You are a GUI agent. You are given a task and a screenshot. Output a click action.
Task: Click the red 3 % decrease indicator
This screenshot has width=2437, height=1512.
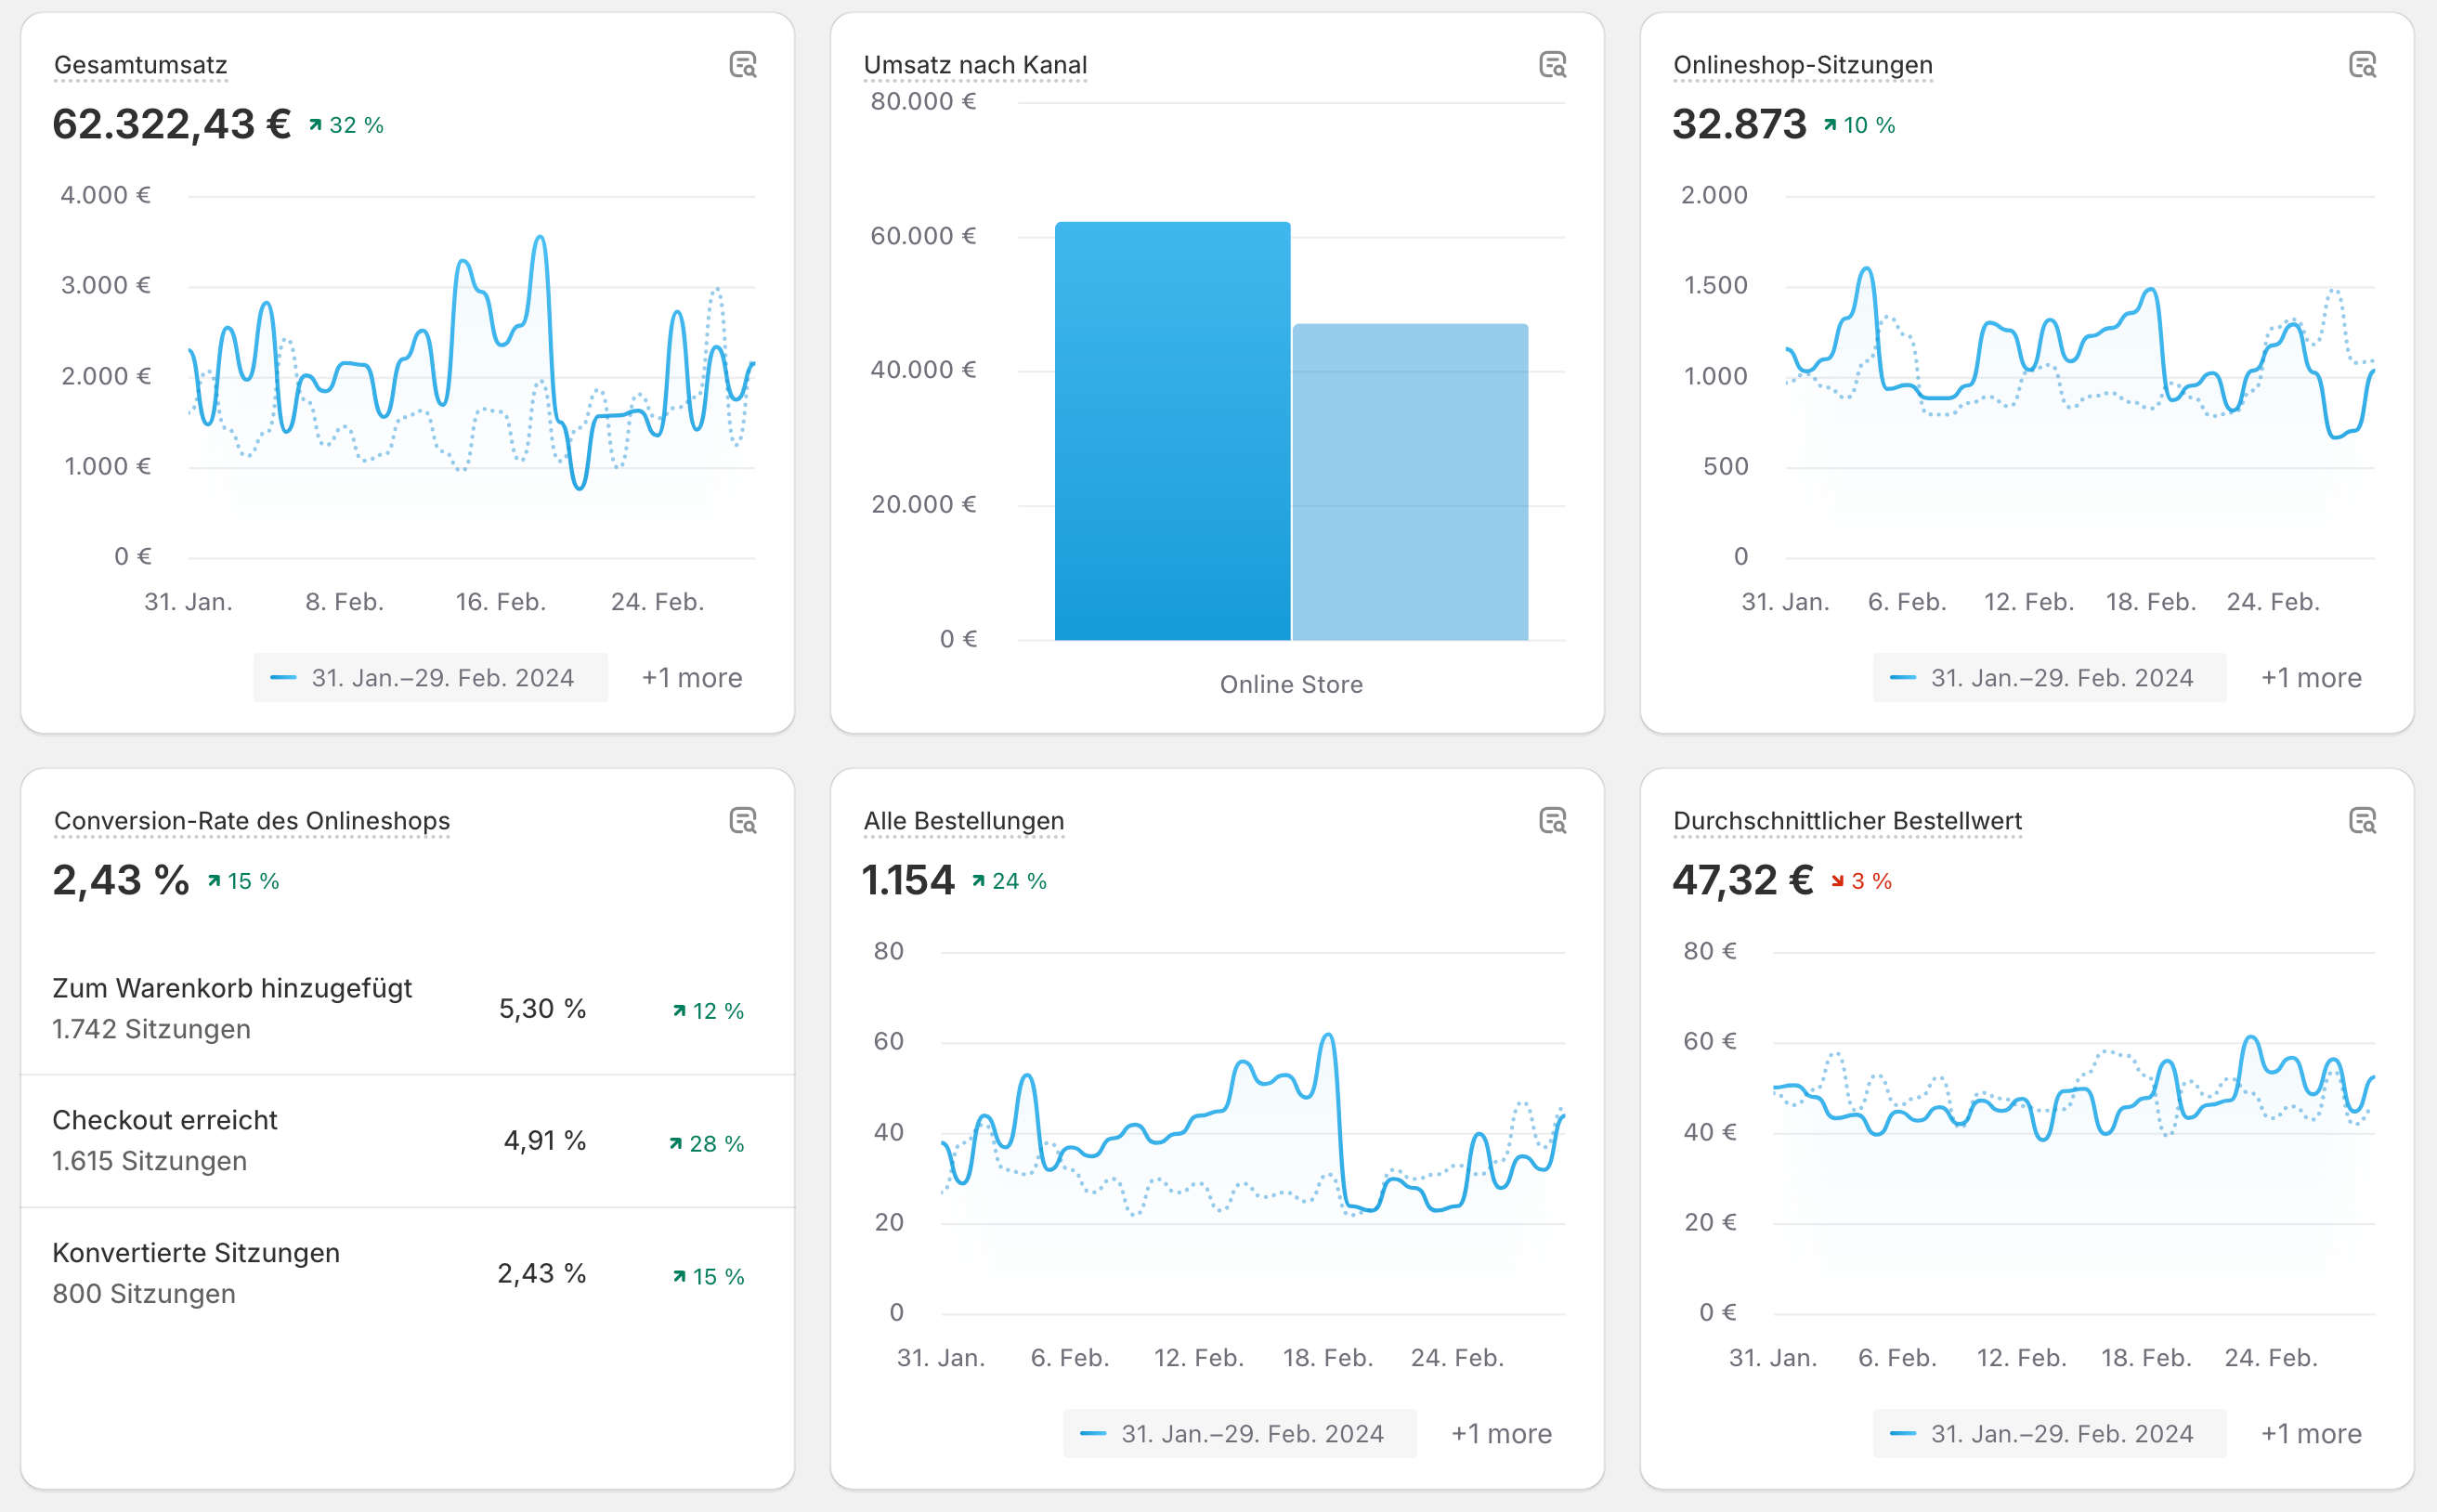[x=1862, y=881]
